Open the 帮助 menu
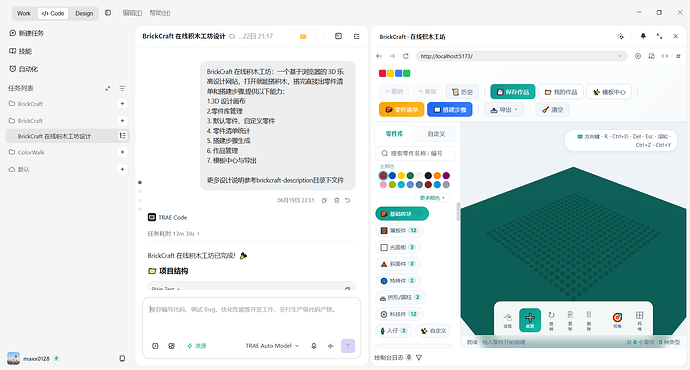690x370 pixels. point(160,13)
